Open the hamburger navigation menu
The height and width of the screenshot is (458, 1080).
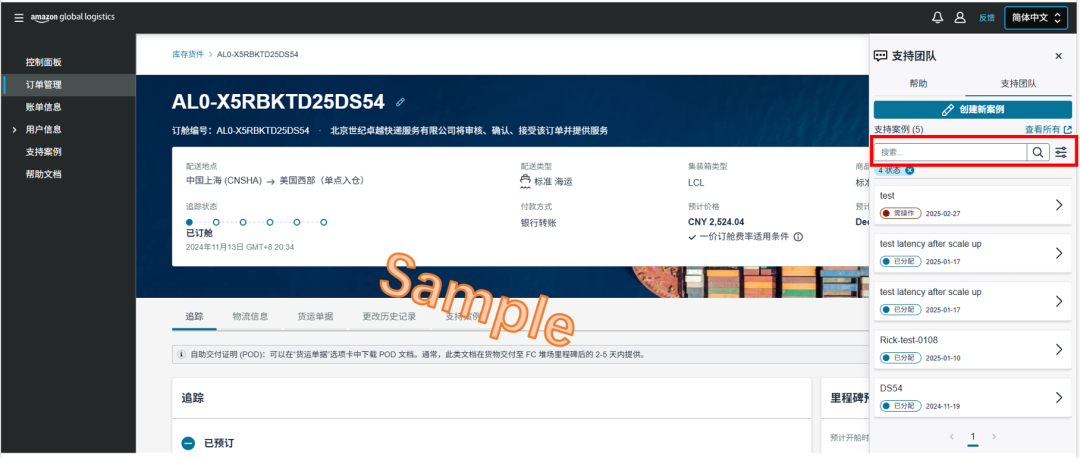(19, 17)
